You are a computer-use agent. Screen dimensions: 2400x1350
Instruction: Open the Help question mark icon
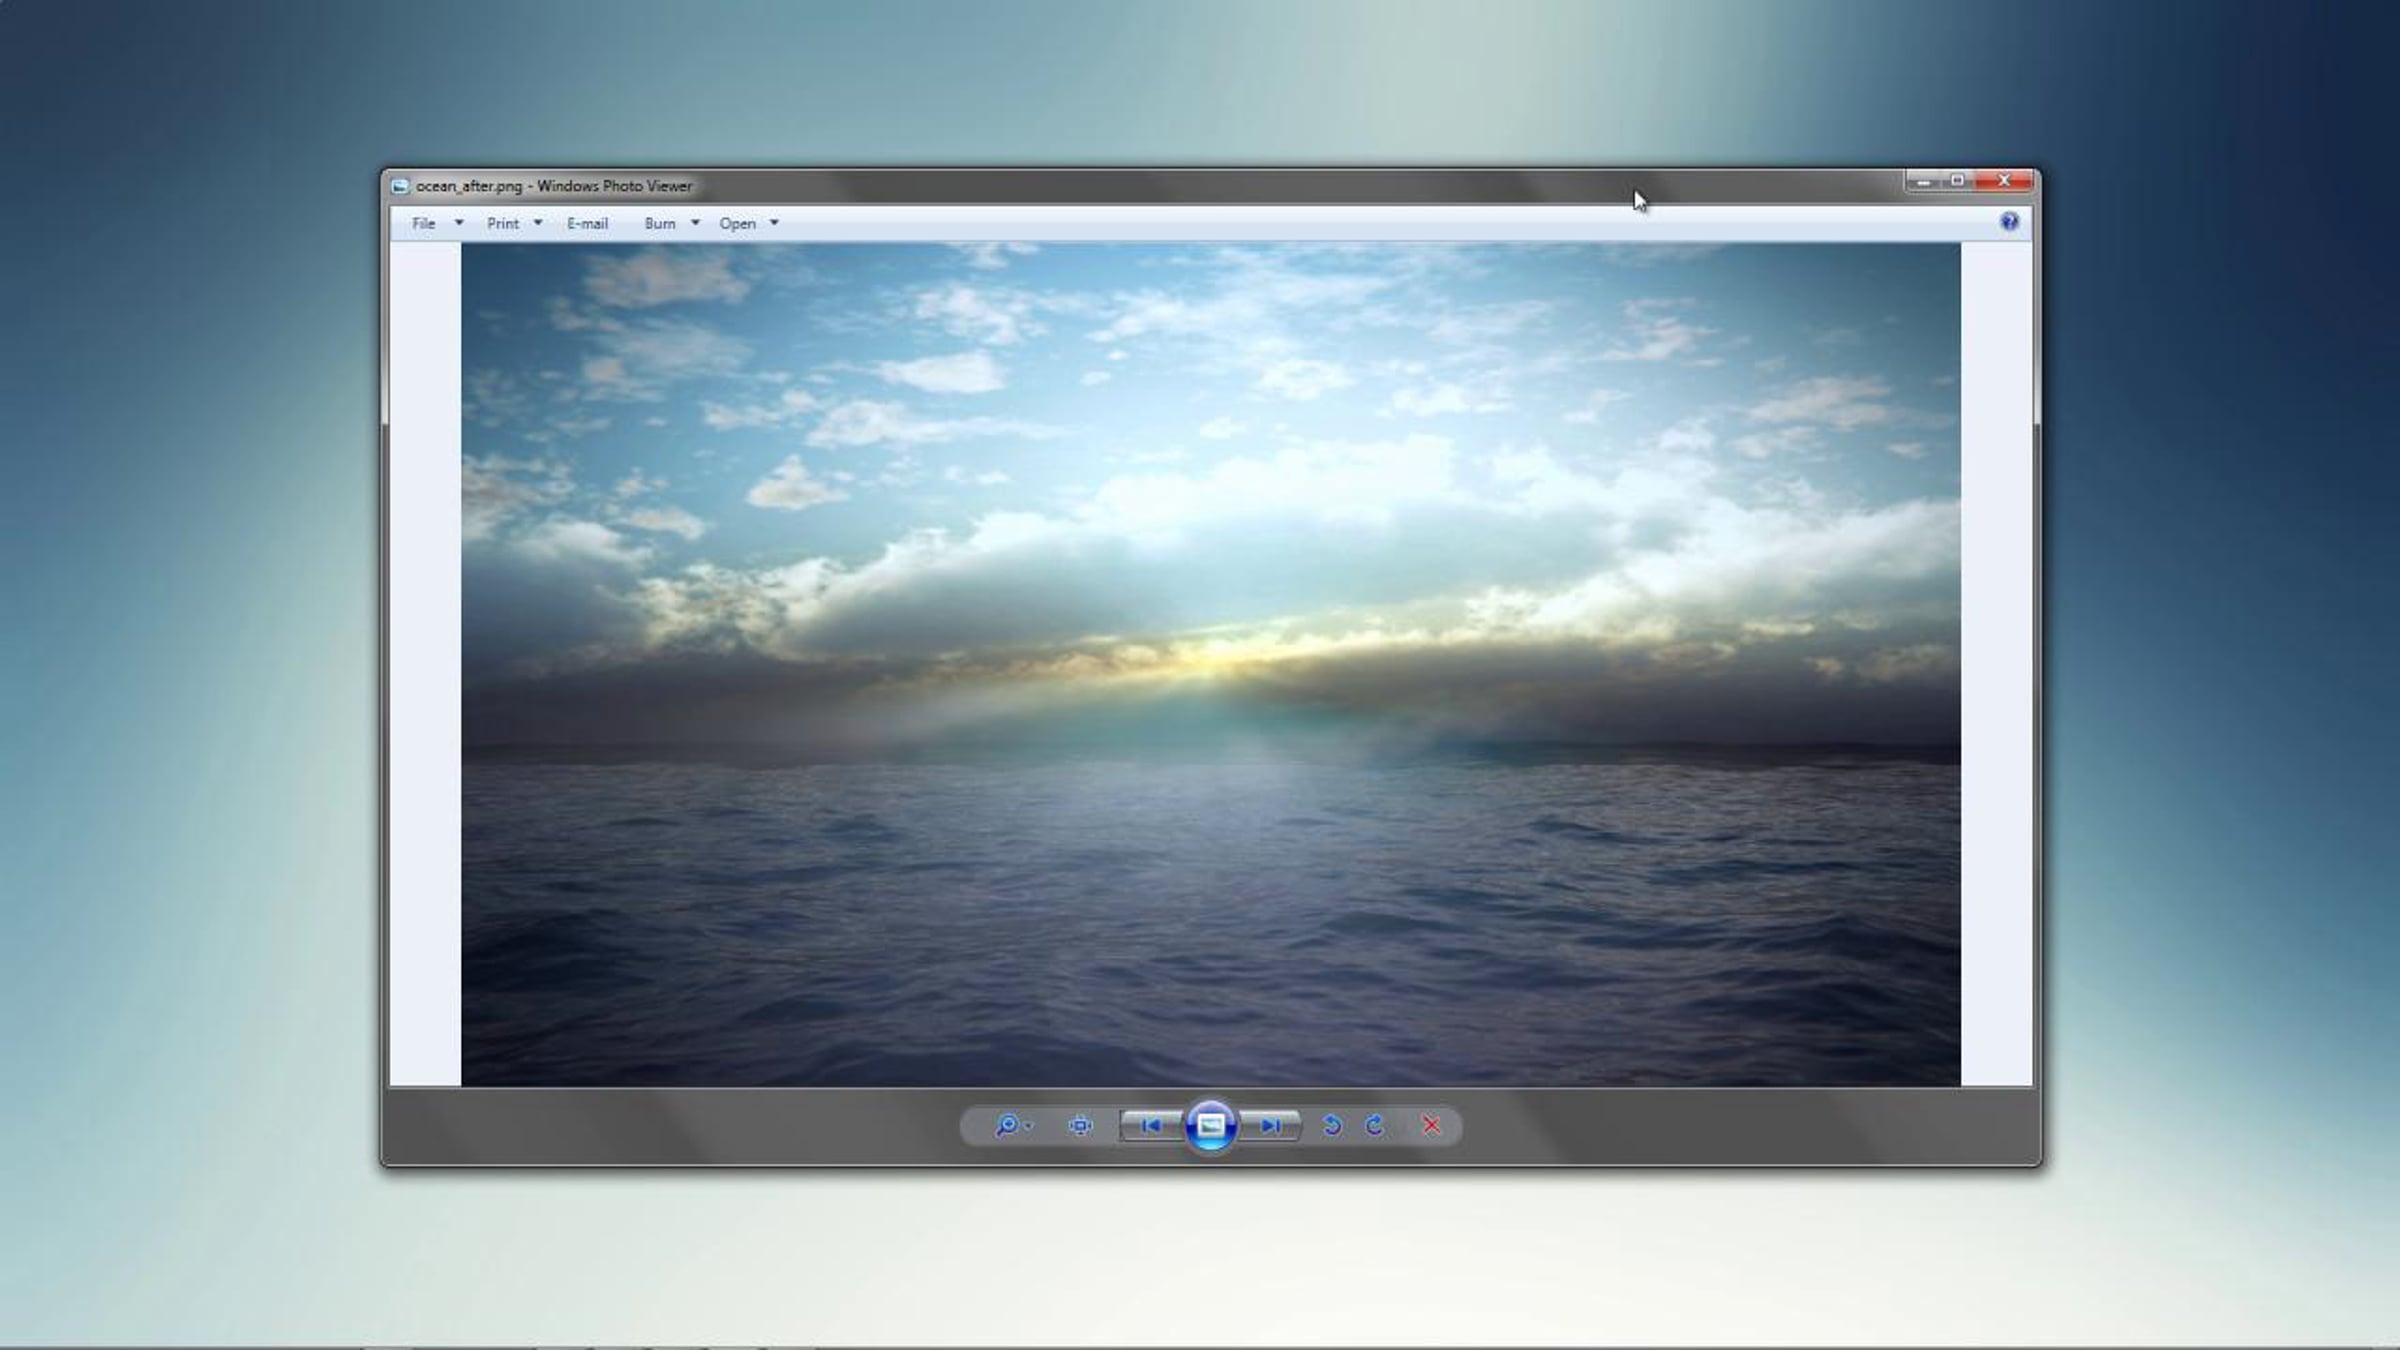[2009, 222]
